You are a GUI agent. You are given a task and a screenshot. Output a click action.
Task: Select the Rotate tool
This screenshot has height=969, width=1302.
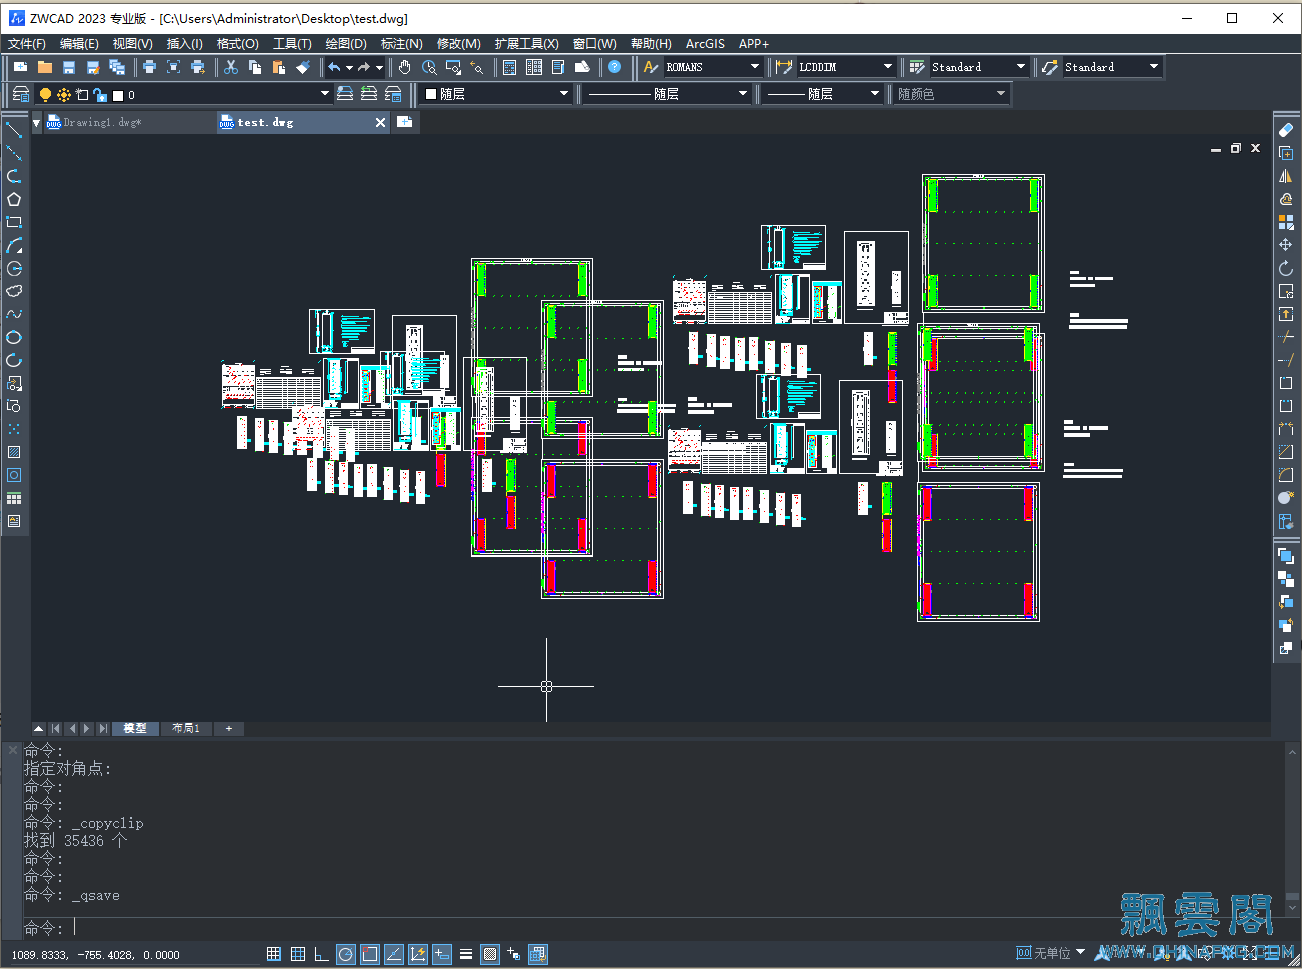tap(1286, 268)
